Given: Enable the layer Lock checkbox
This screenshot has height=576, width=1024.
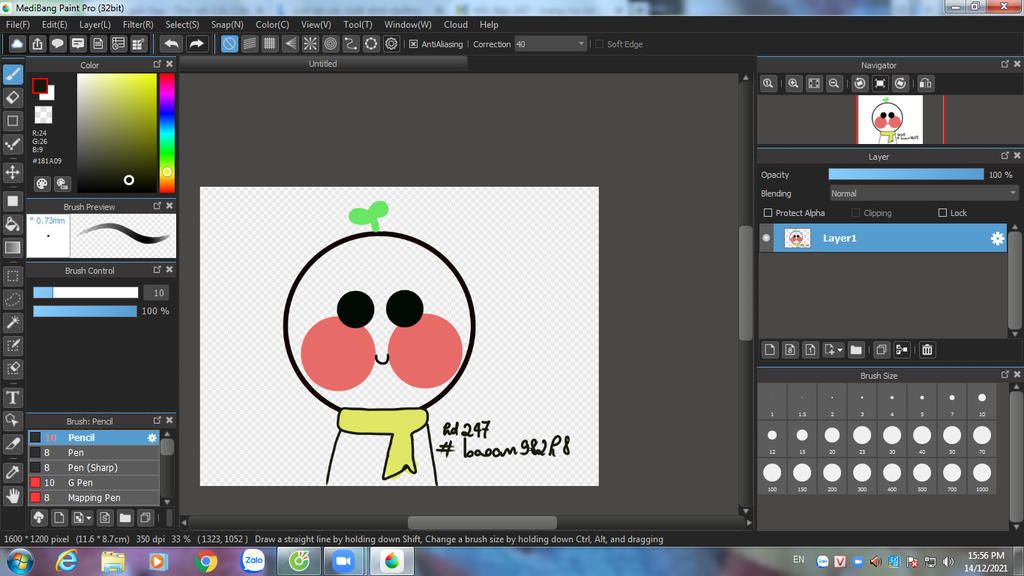Looking at the screenshot, I should (942, 213).
